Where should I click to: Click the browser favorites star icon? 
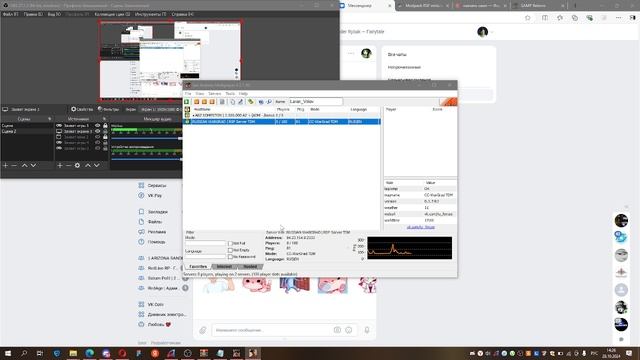tap(528, 18)
